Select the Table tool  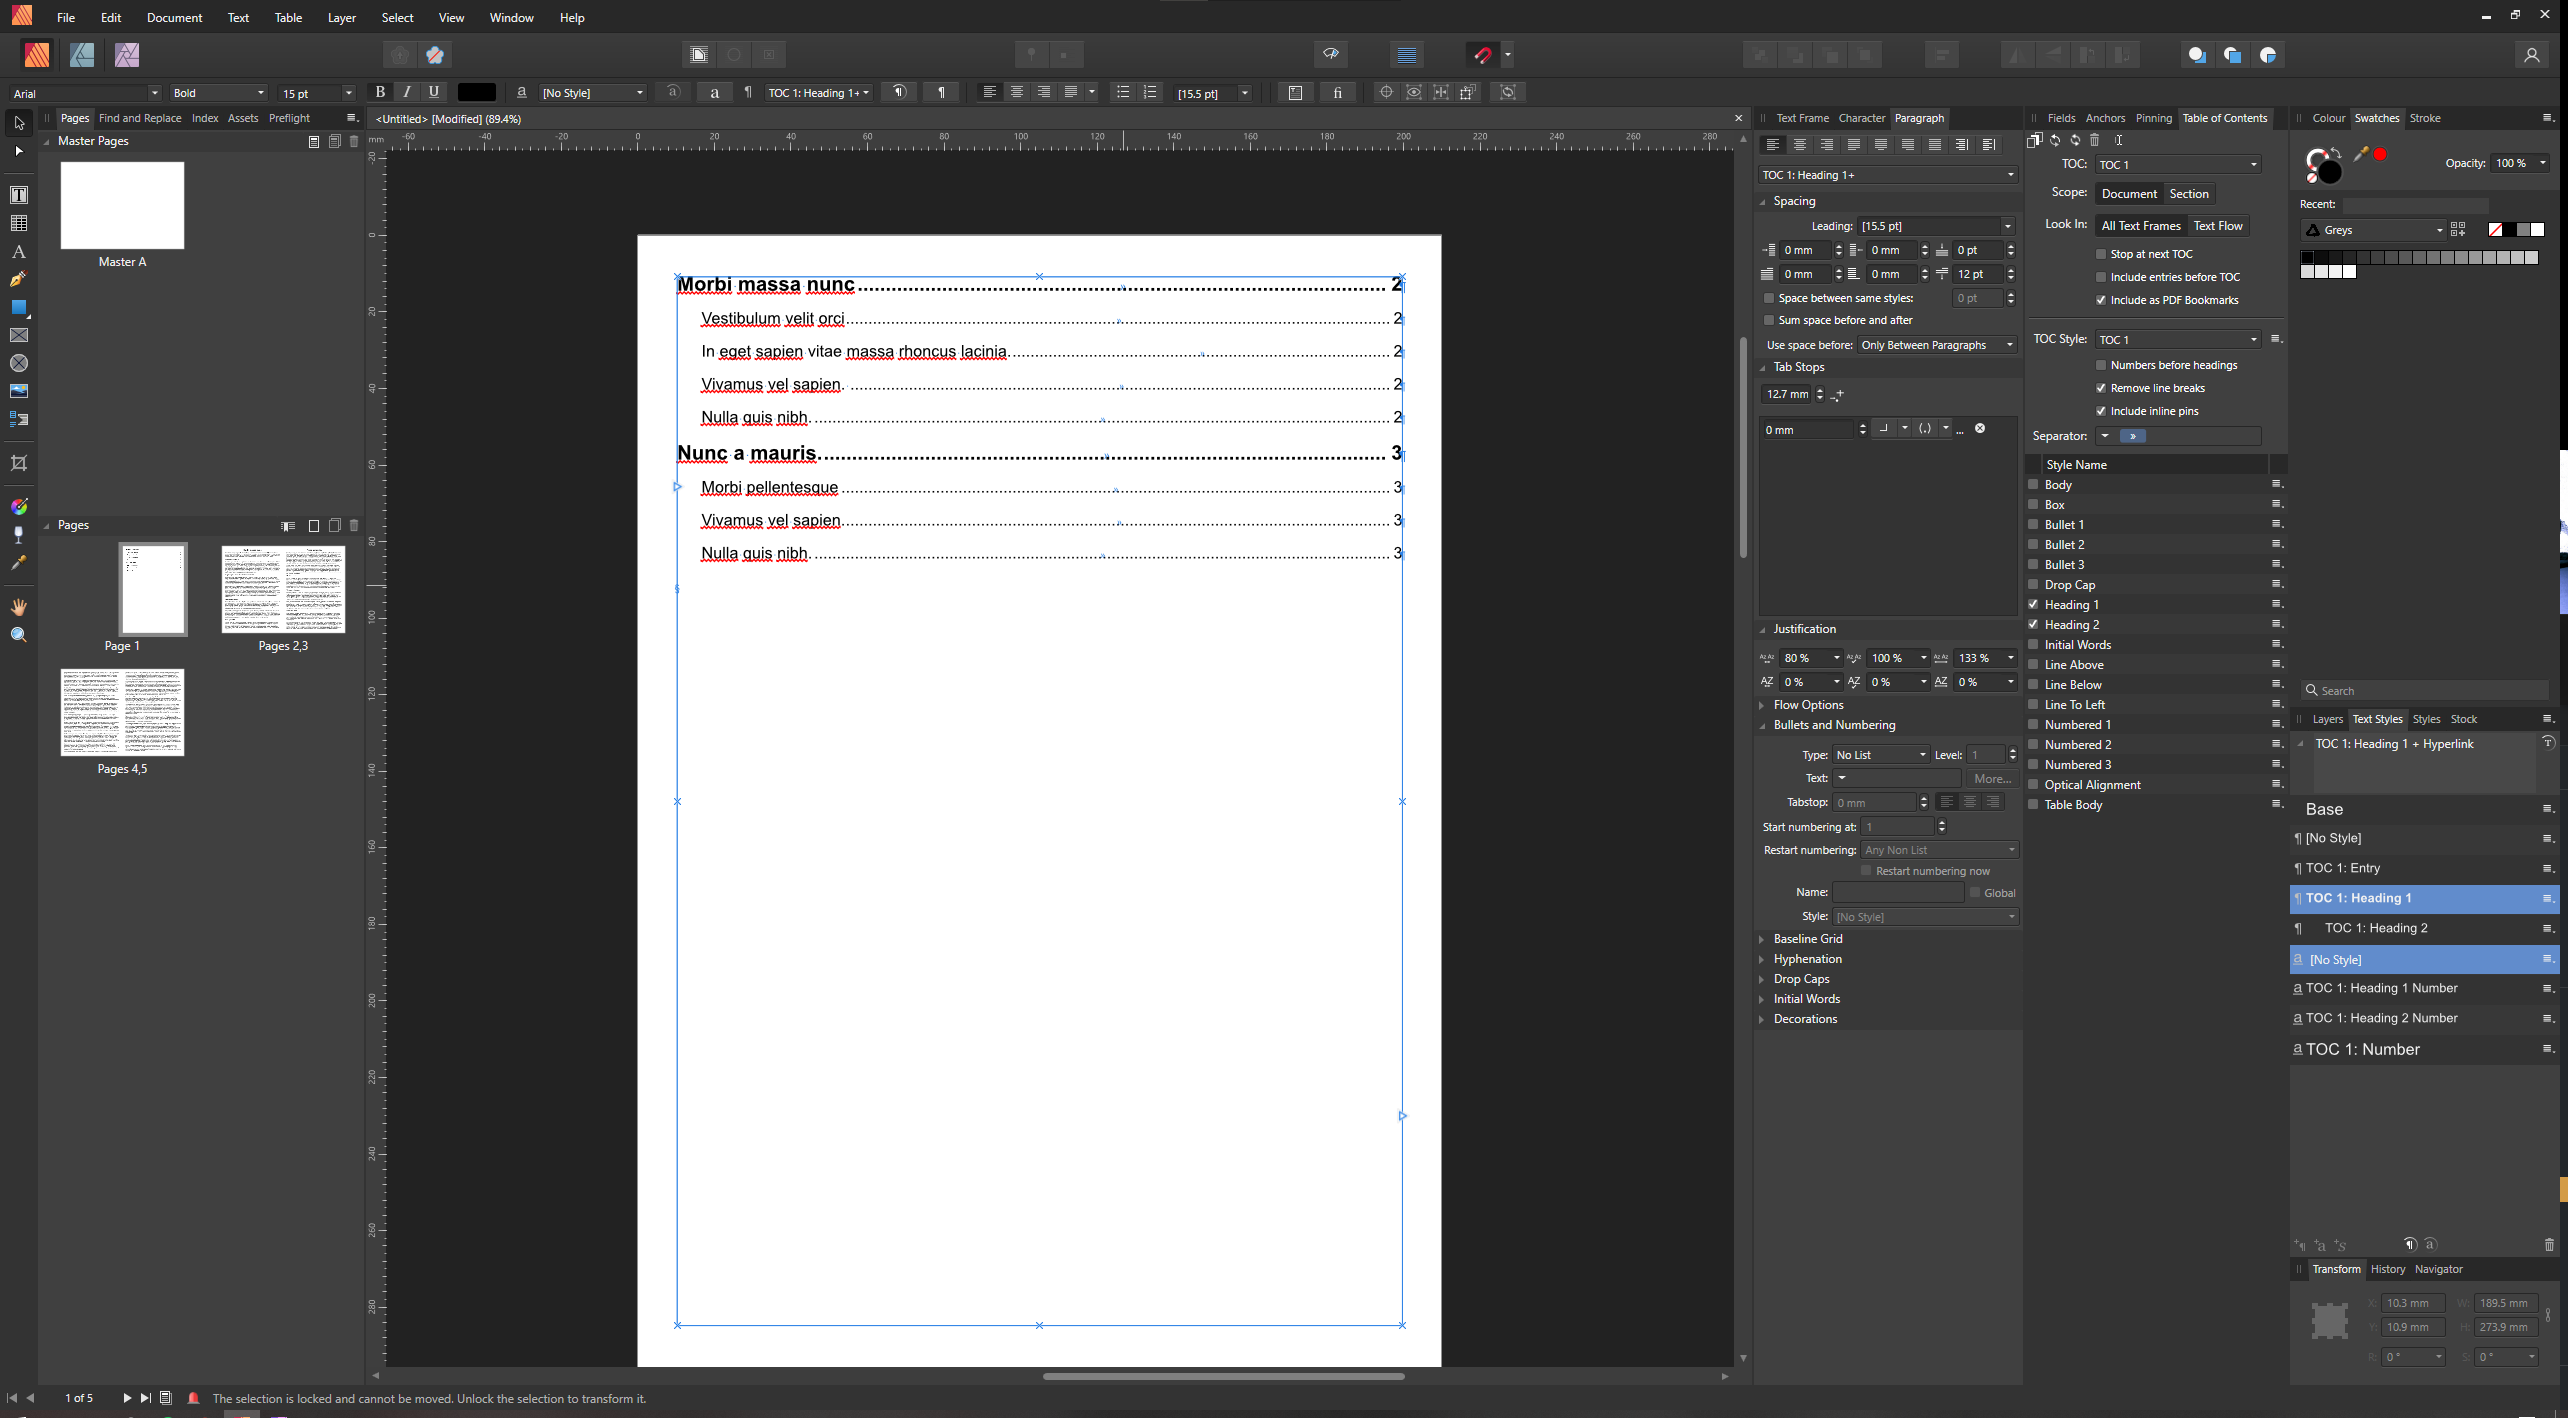click(18, 222)
